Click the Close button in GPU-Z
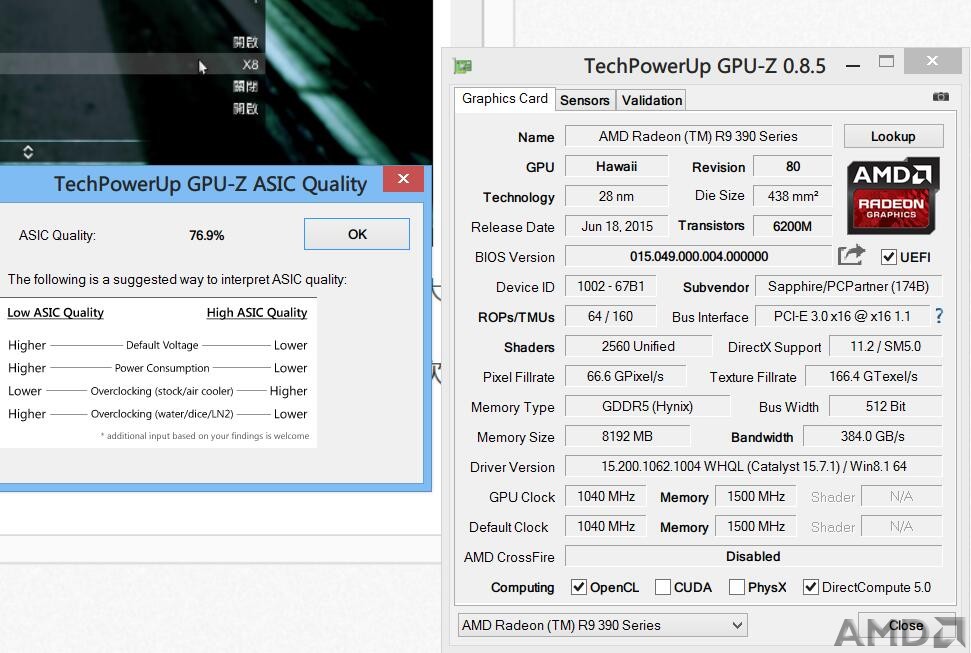 point(905,626)
